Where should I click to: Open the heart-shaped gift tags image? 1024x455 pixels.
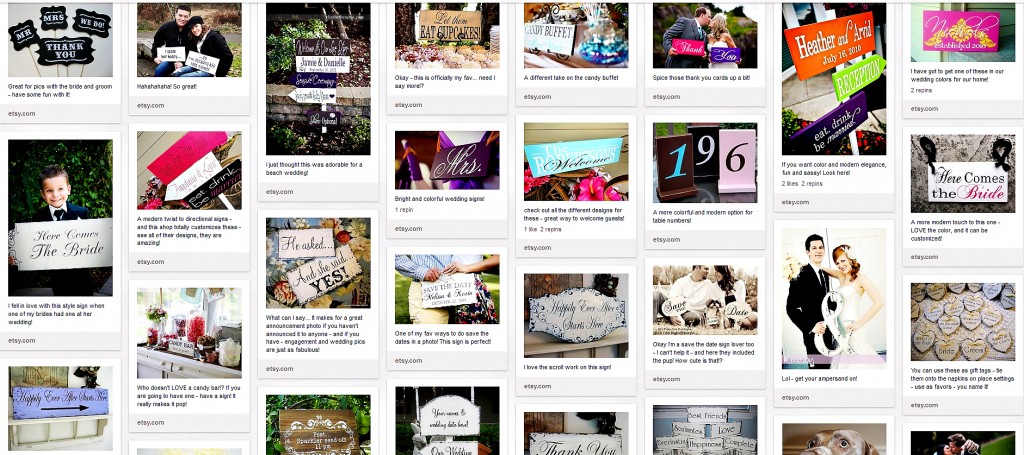click(x=963, y=322)
